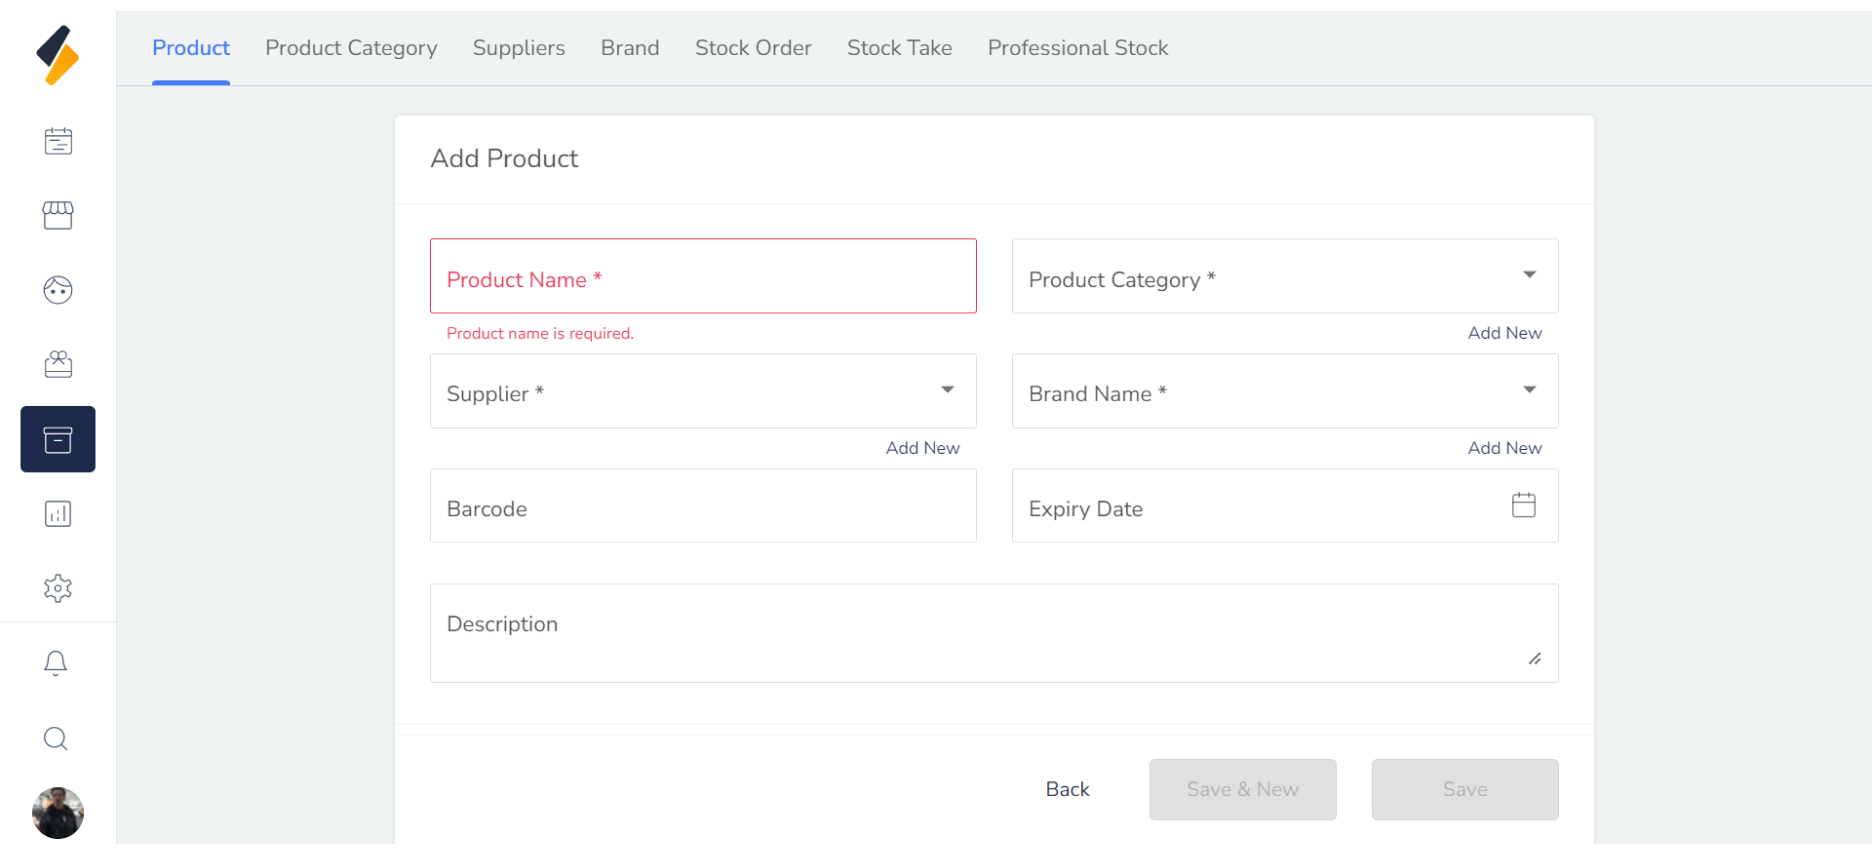Open the Expiry Date calendar picker

pyautogui.click(x=1523, y=506)
